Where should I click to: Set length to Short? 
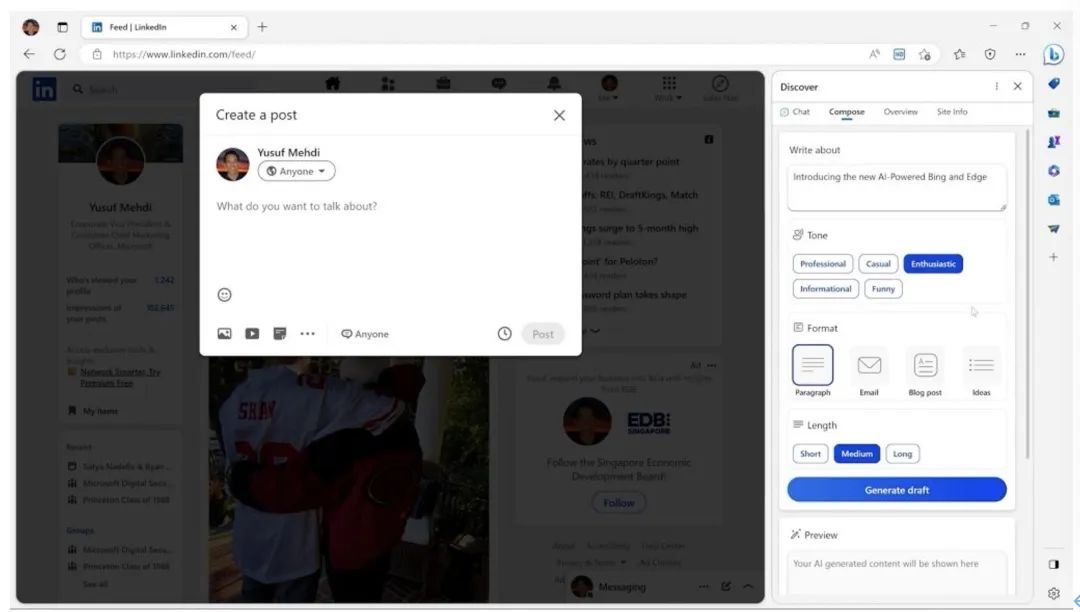coord(810,454)
